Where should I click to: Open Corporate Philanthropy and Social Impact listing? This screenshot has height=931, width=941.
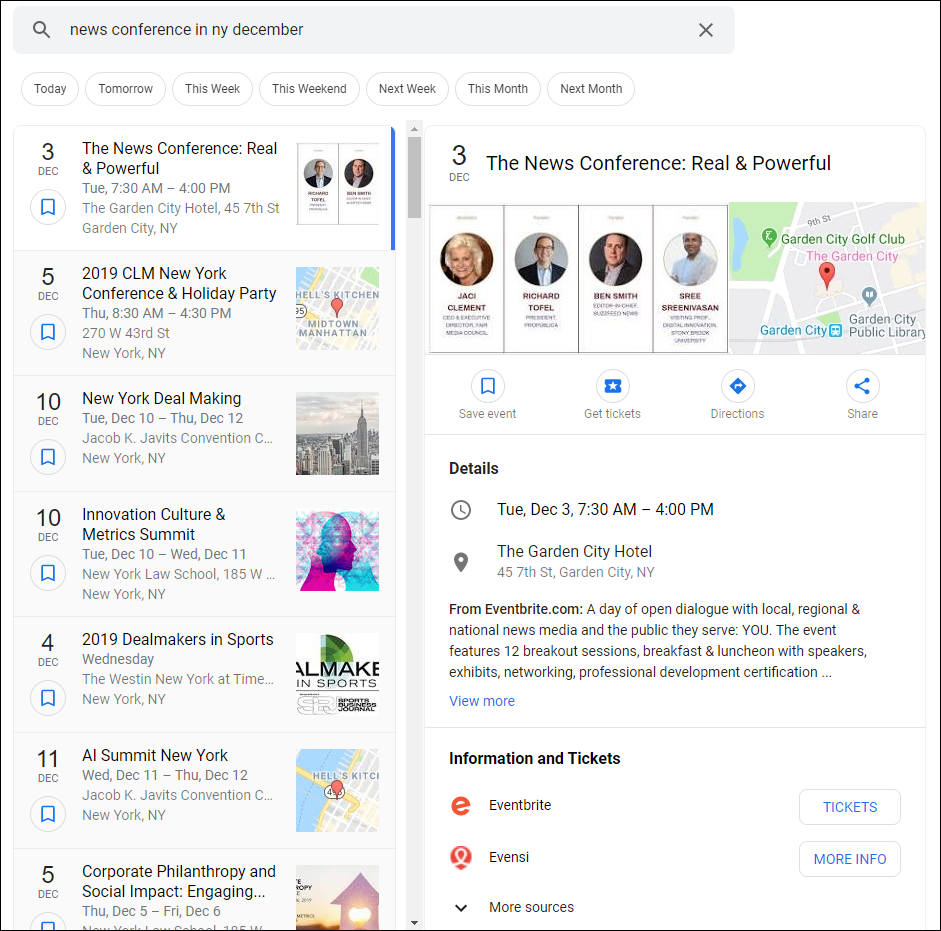(x=204, y=890)
